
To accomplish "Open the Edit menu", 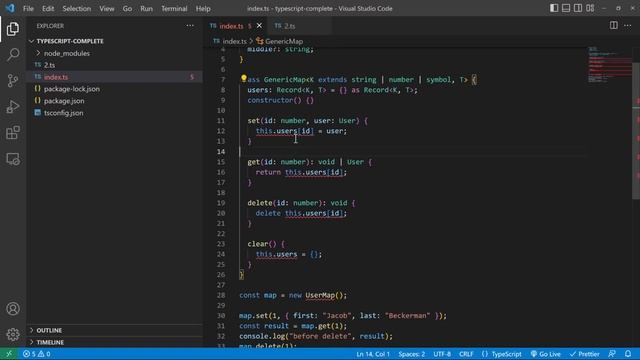I will pyautogui.click(x=48, y=9).
